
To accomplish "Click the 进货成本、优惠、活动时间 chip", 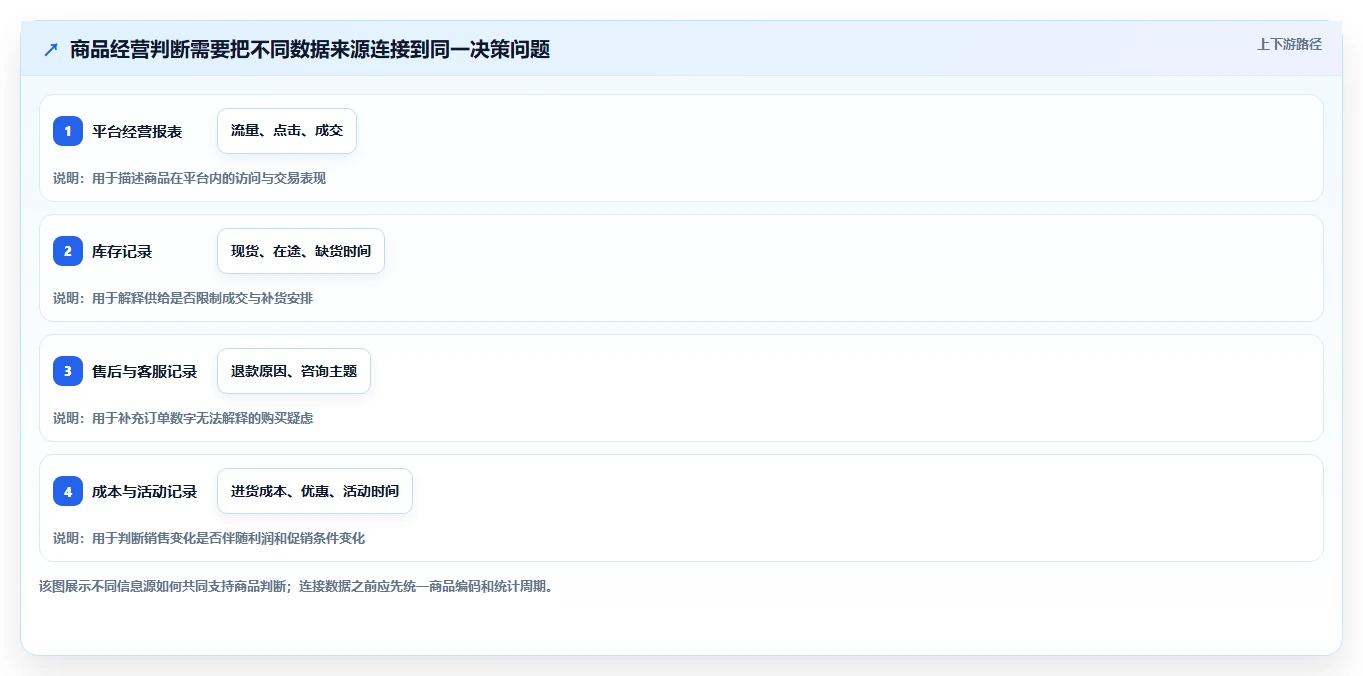I will [x=315, y=491].
